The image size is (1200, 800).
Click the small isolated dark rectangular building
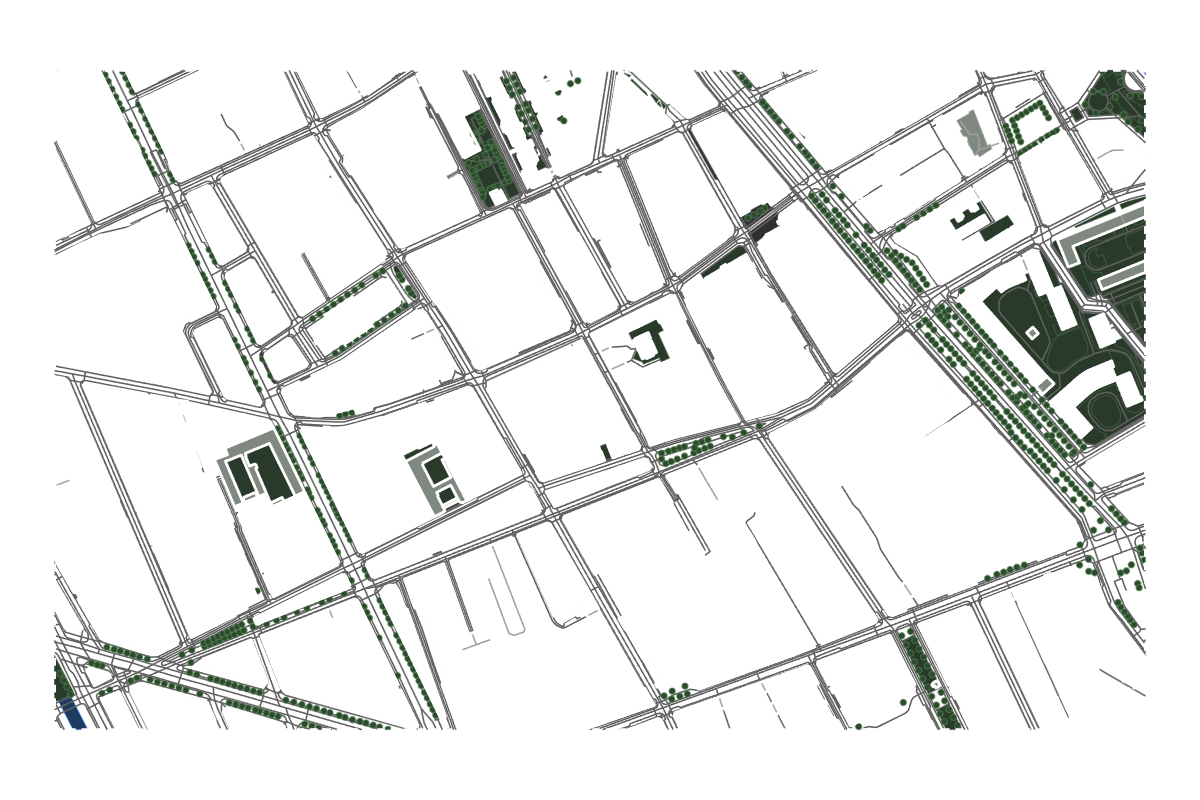[x=606, y=452]
